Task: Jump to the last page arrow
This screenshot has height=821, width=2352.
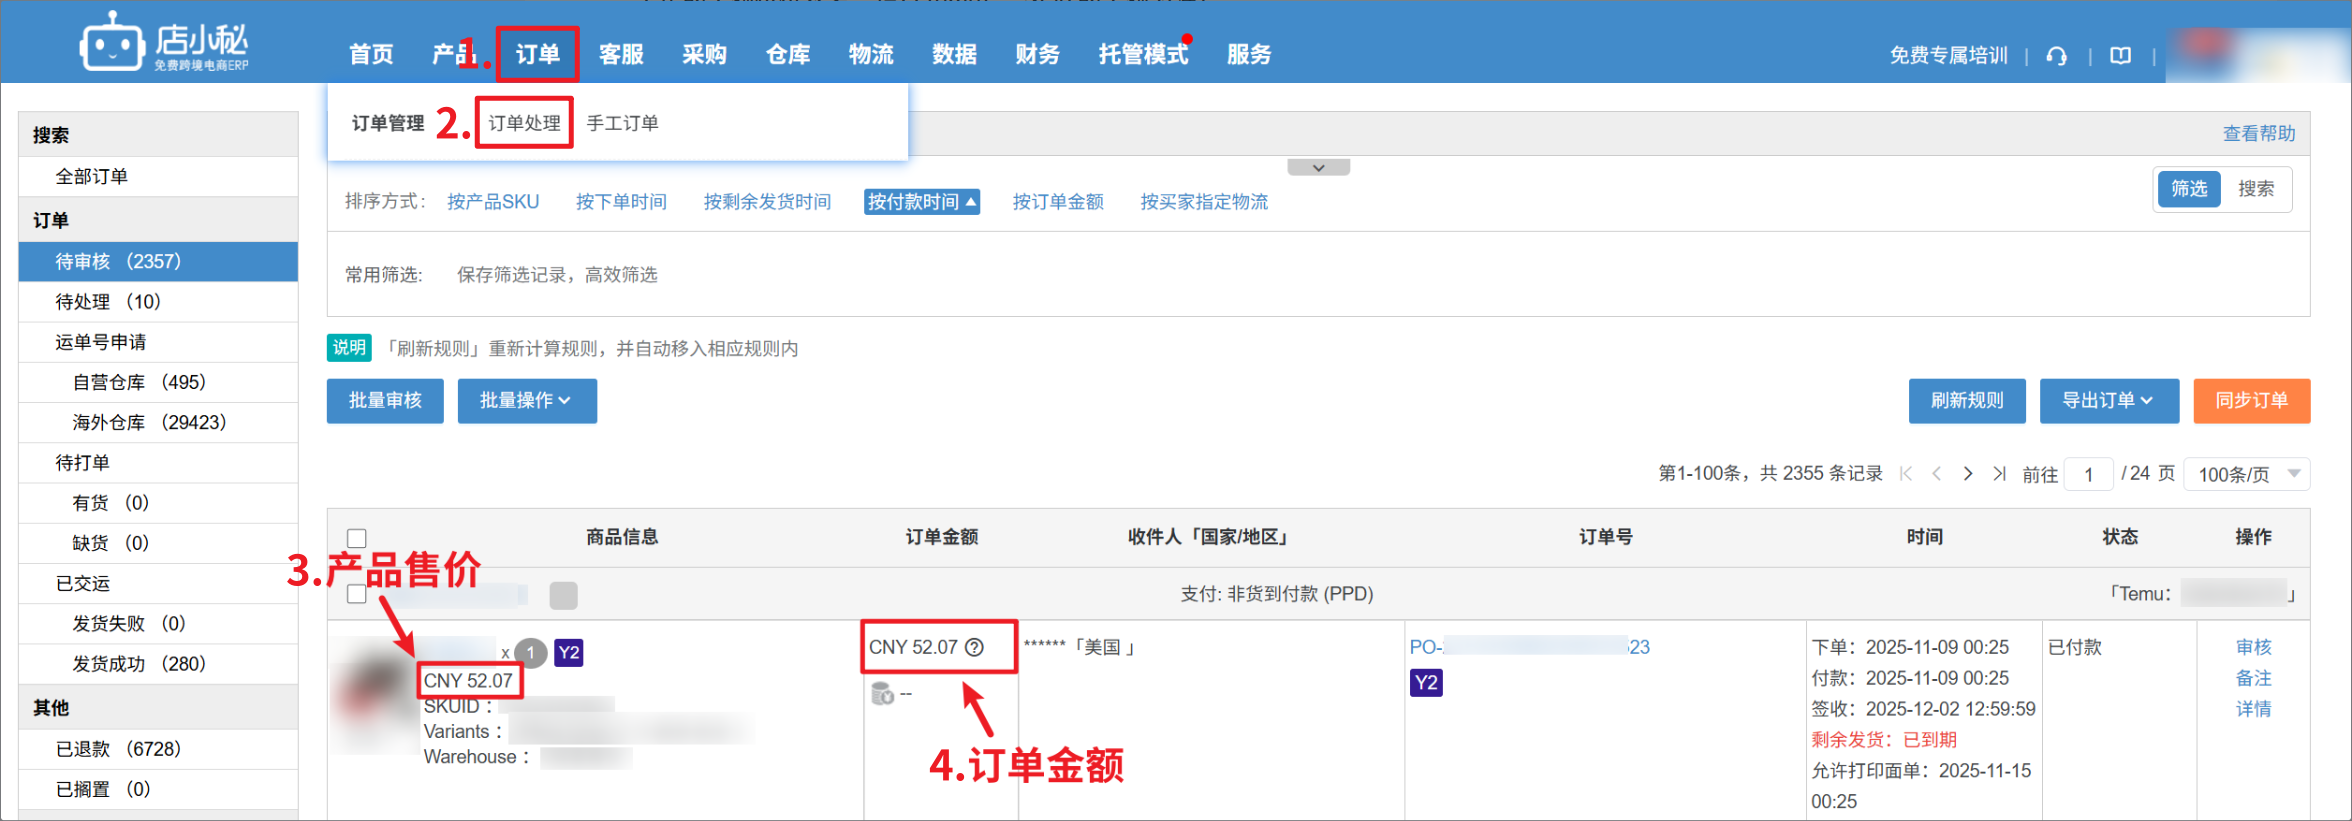Action: (x=1999, y=474)
